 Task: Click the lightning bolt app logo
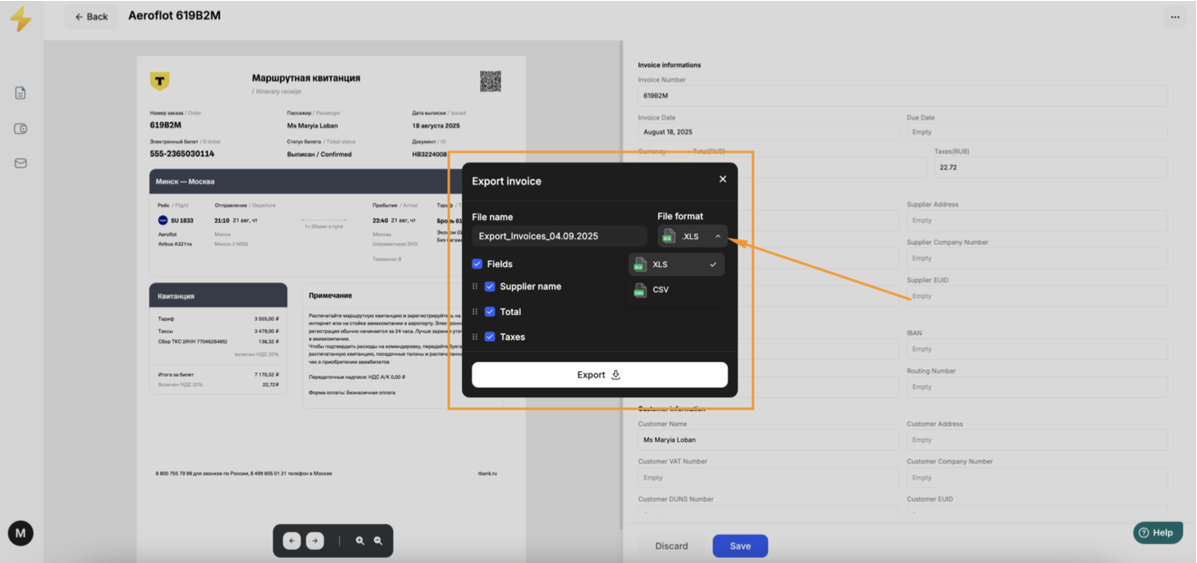click(x=21, y=18)
